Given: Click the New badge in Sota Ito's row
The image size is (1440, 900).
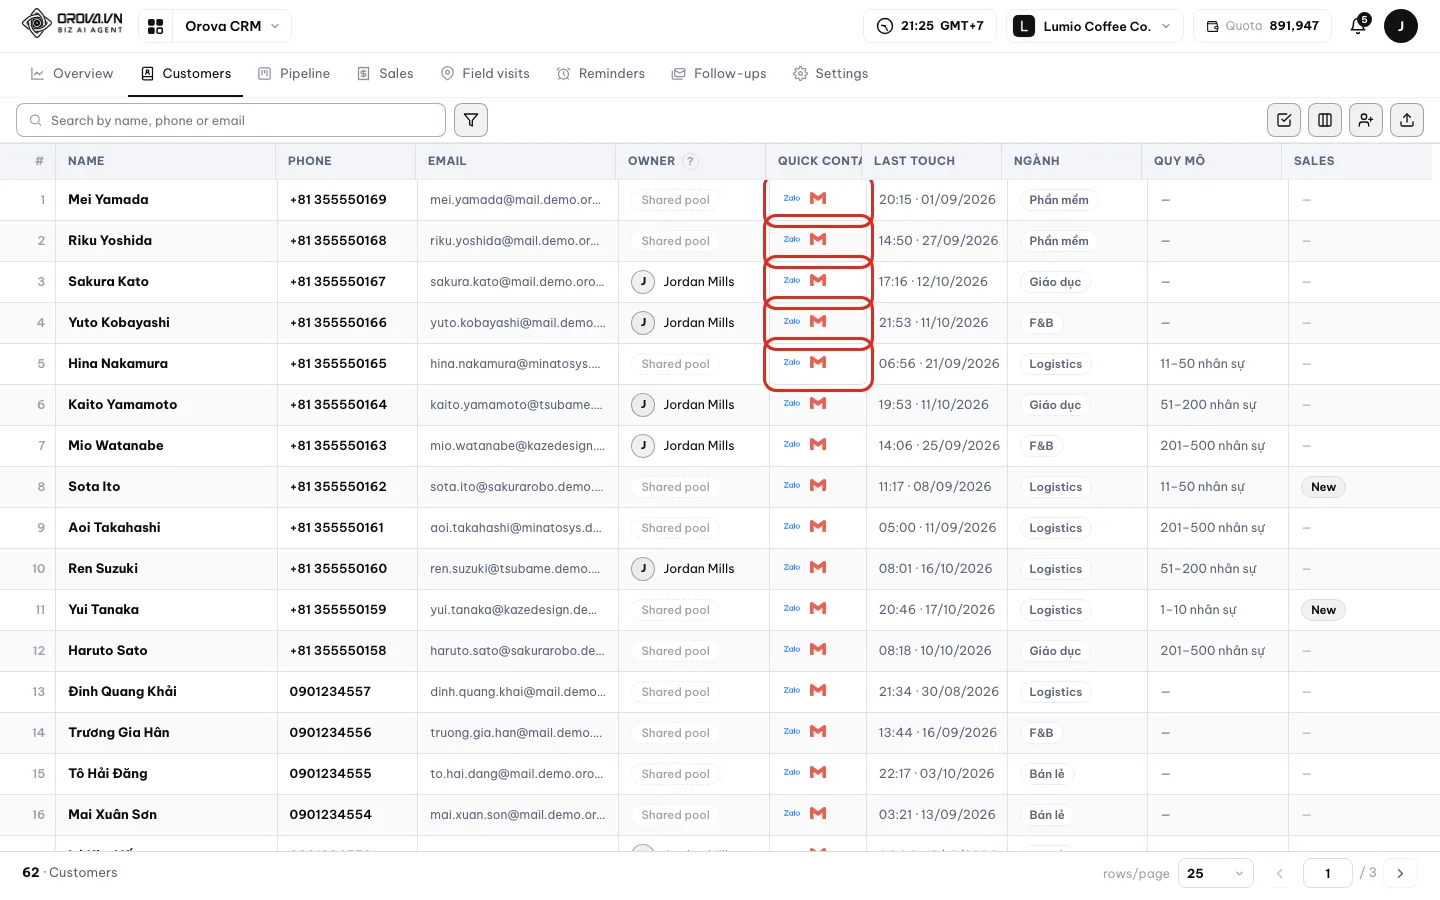Looking at the screenshot, I should [1323, 487].
